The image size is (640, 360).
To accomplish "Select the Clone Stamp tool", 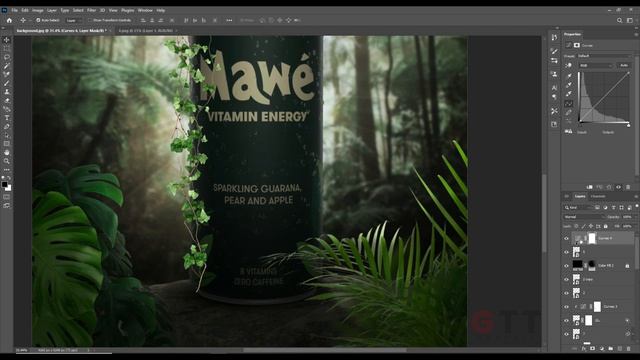I will click(7, 92).
